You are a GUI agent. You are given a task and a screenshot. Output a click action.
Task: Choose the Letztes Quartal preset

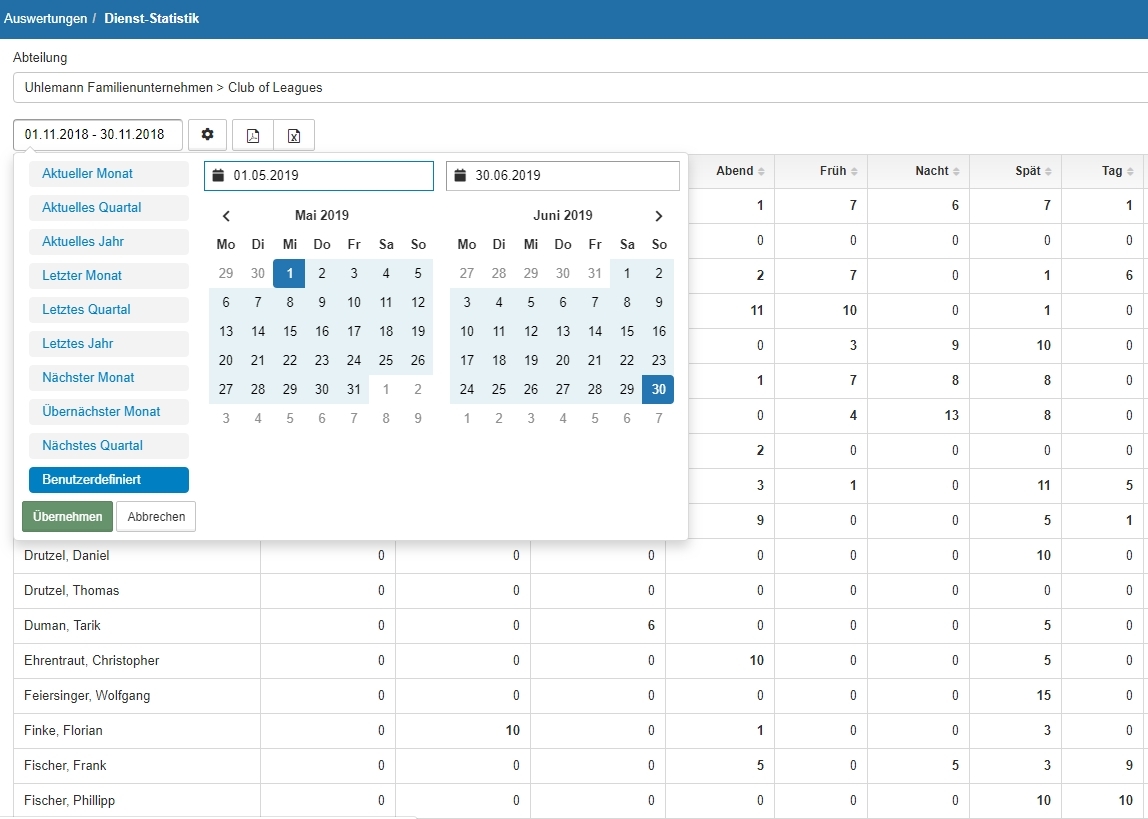[109, 310]
